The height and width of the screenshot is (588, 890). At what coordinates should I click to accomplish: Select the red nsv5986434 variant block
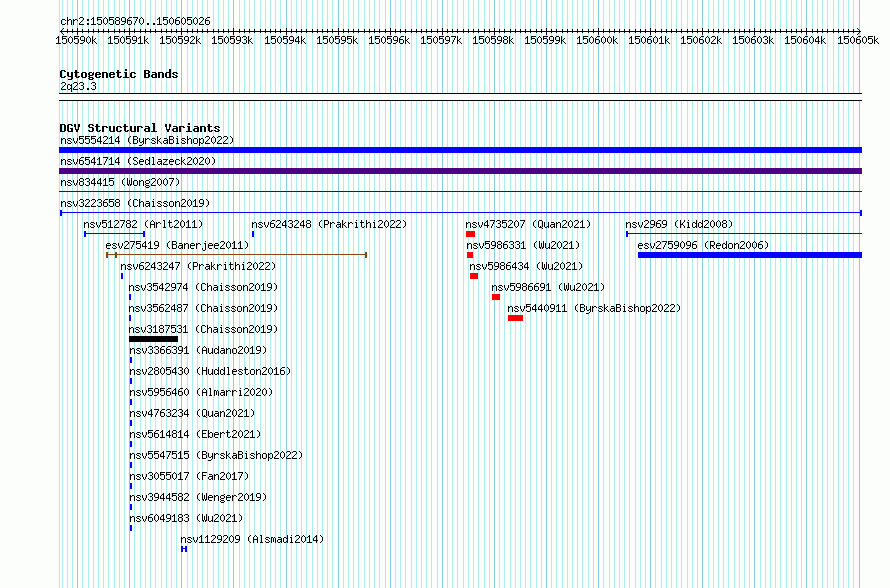click(474, 276)
